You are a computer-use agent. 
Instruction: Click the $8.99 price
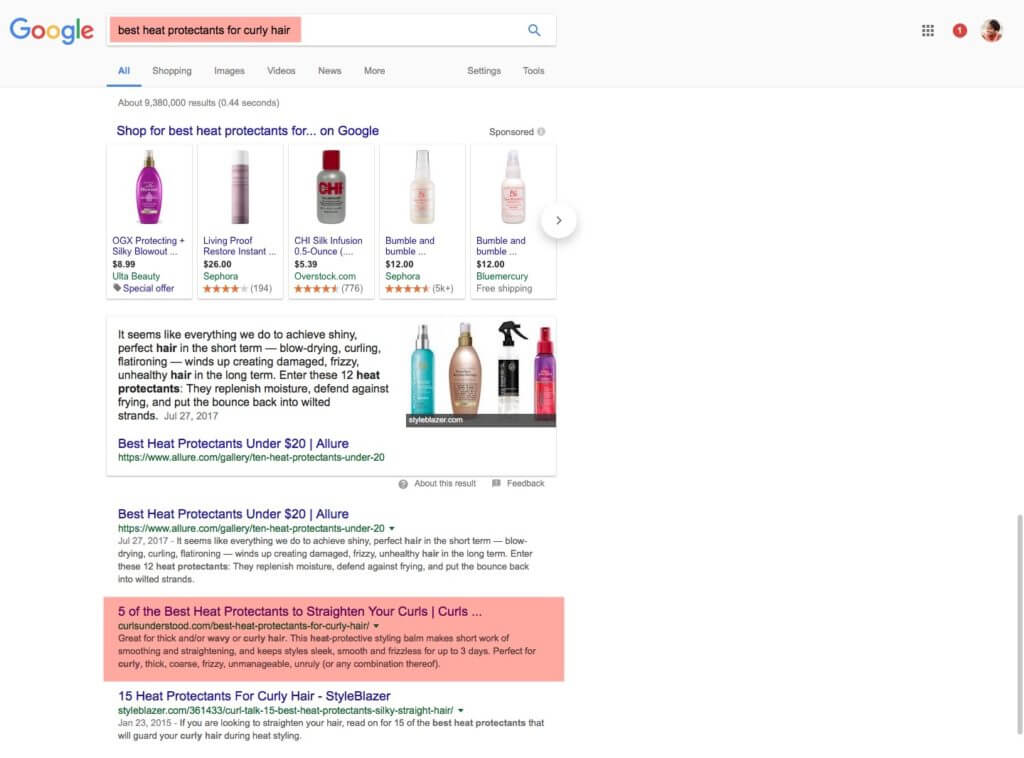[124, 264]
